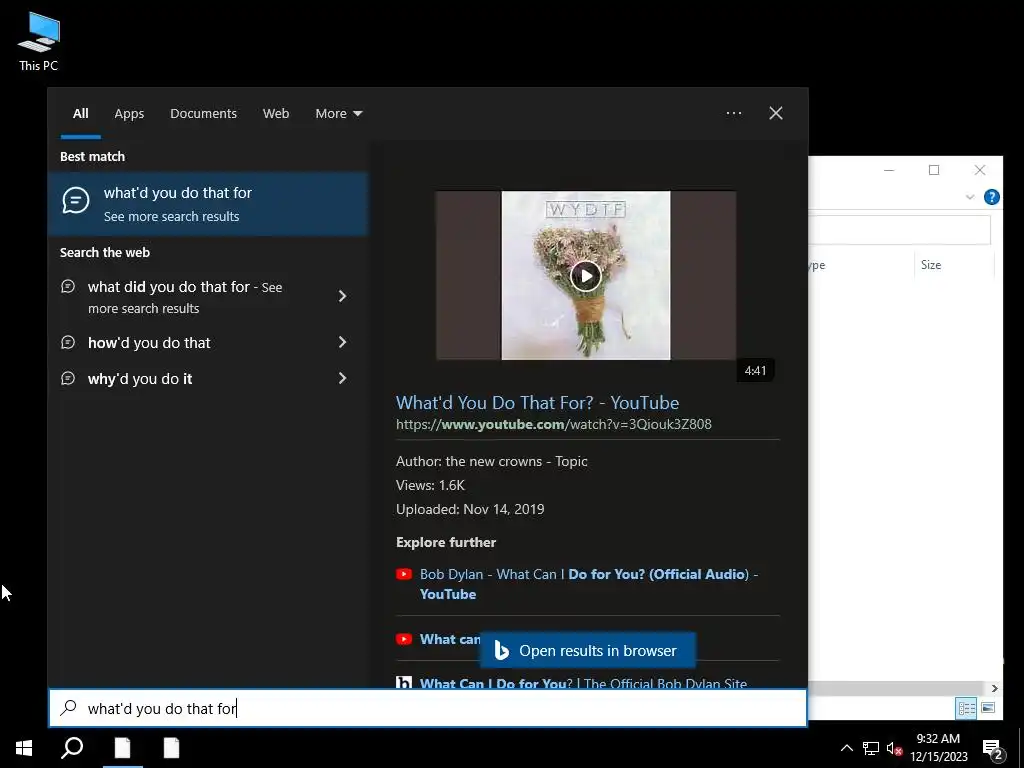Click YouTube icon beside 'What can' link

[404, 639]
